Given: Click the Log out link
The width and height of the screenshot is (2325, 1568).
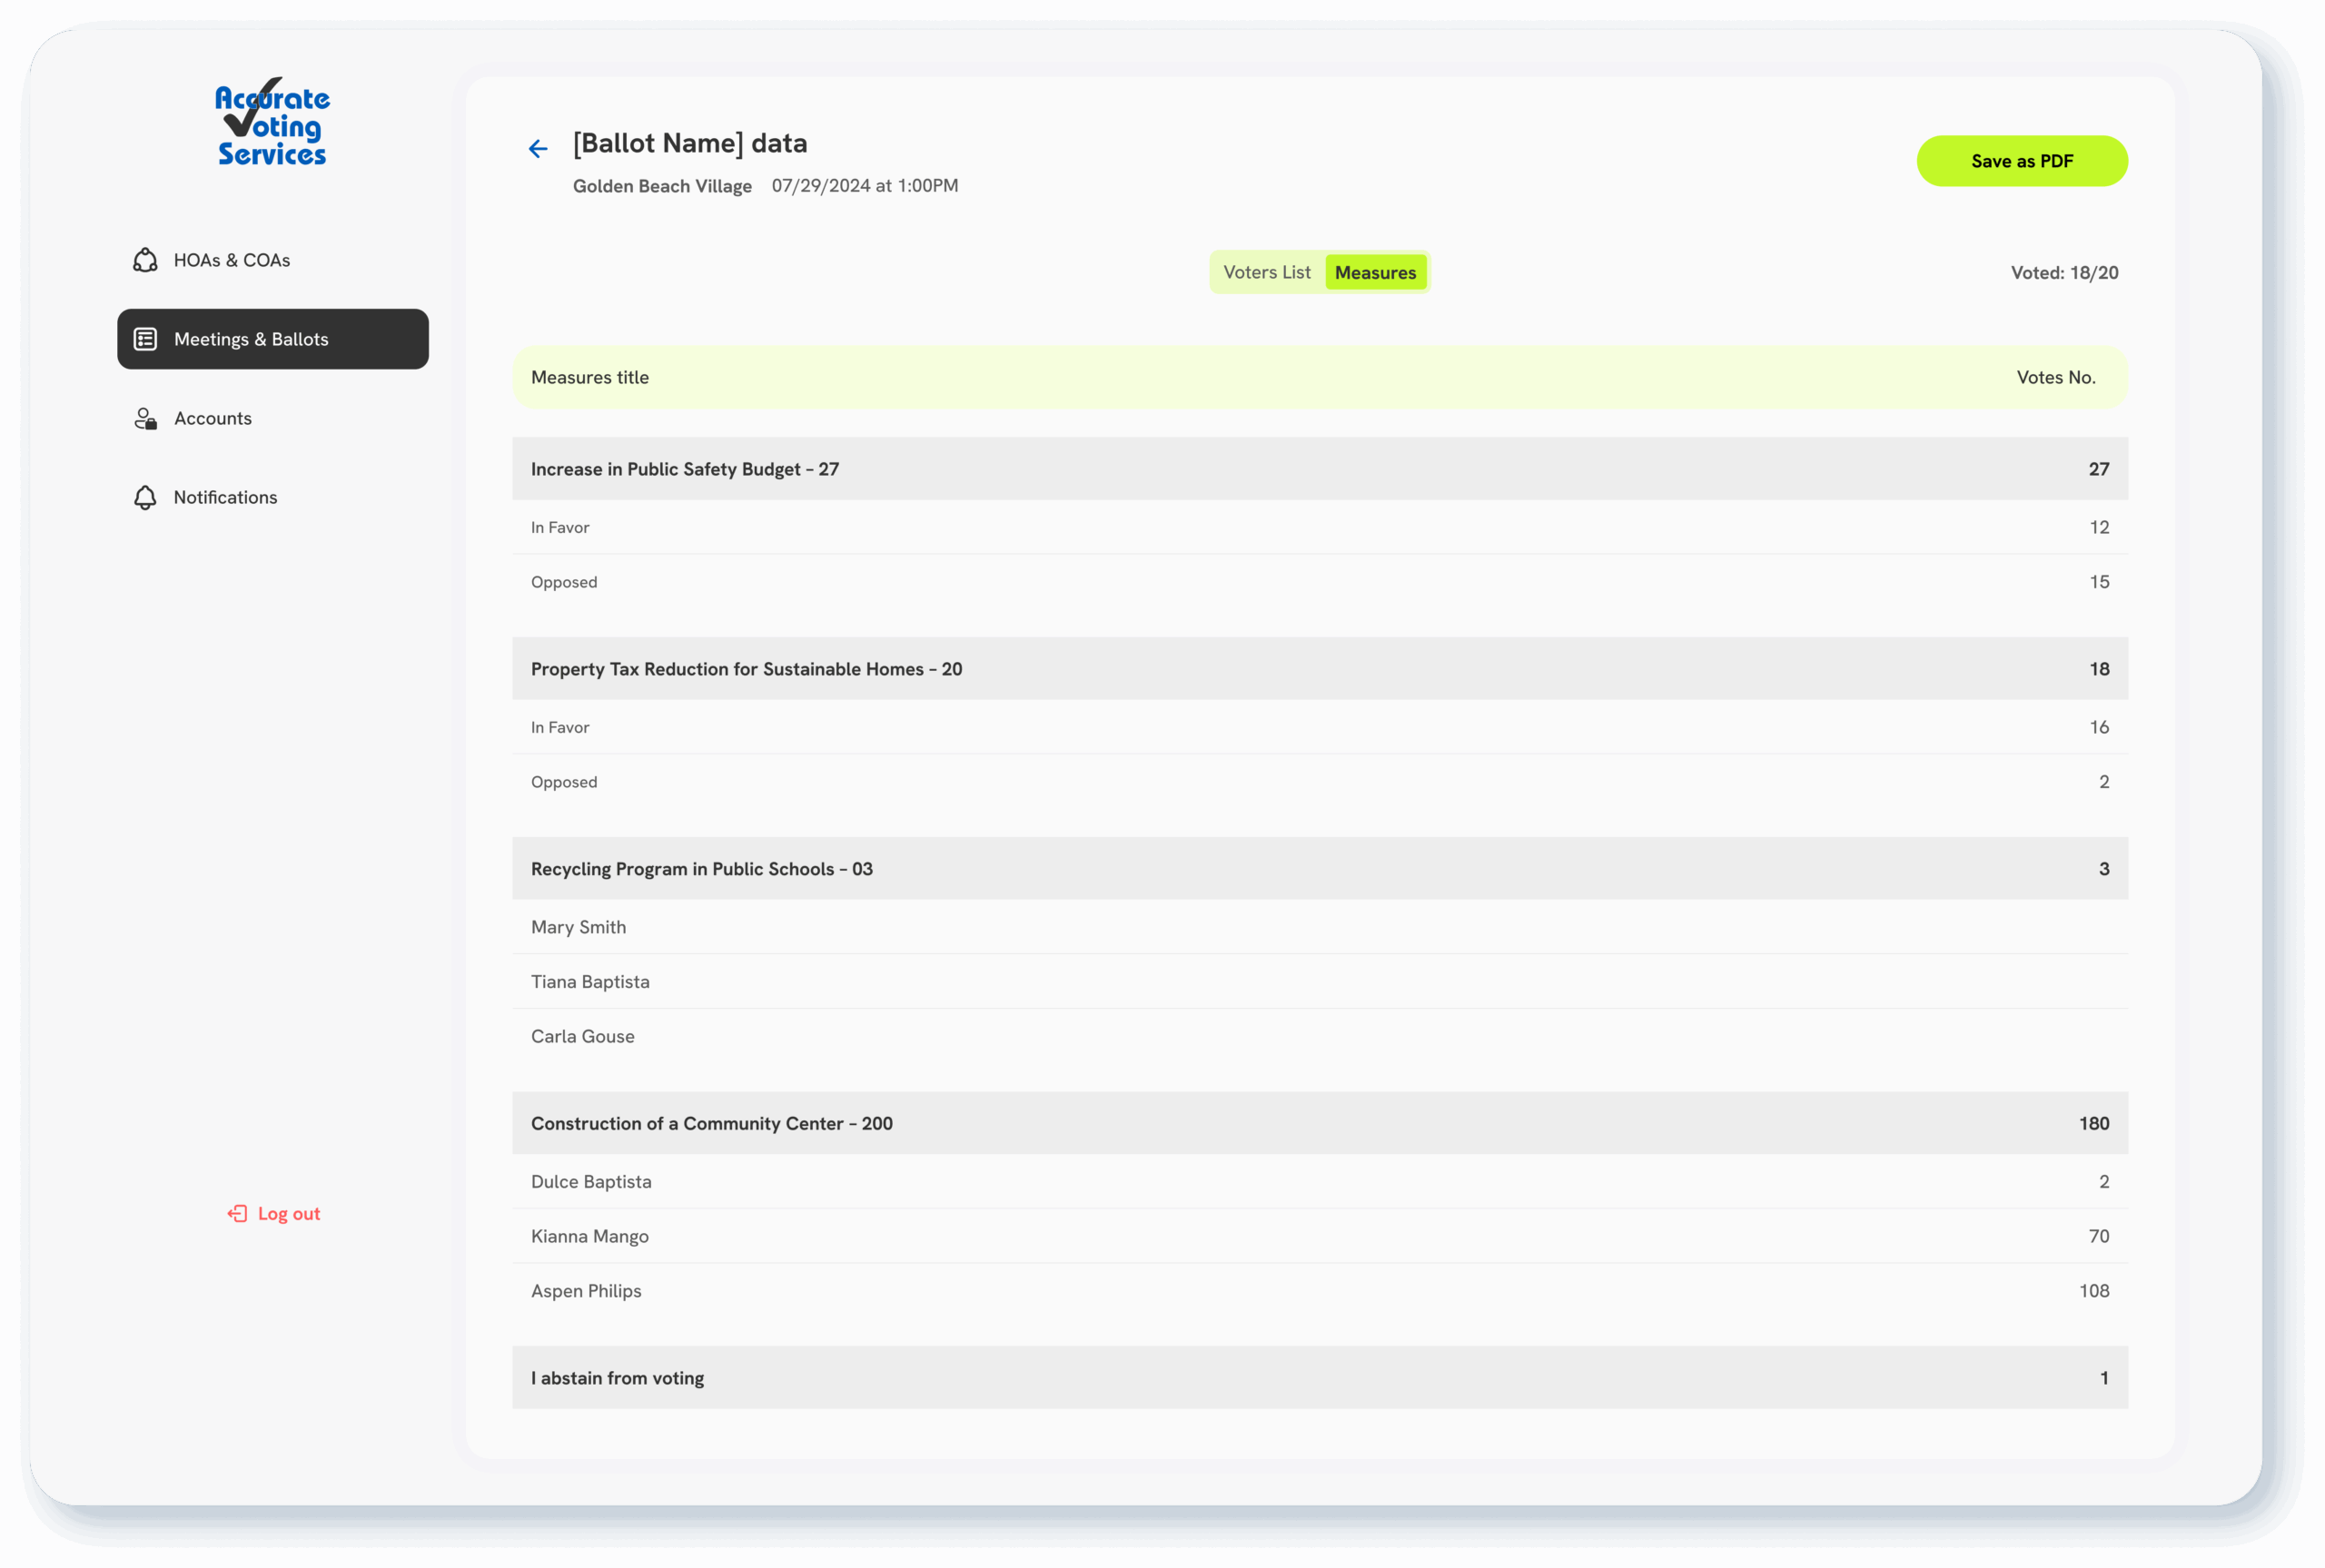Looking at the screenshot, I should coord(288,1213).
